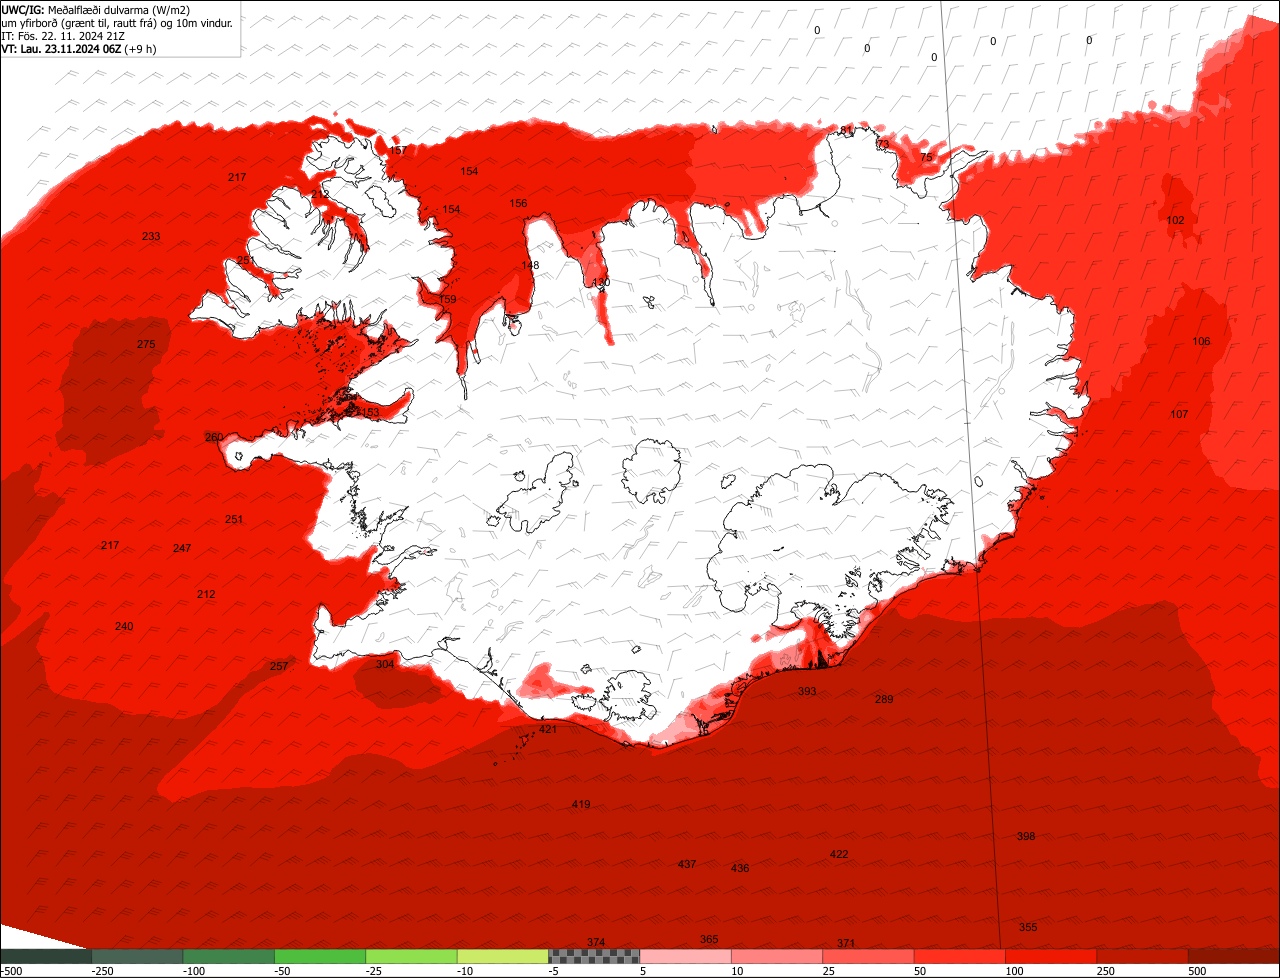Click the map value 422 in the southeast ocean
The width and height of the screenshot is (1280, 978).
pyautogui.click(x=839, y=855)
